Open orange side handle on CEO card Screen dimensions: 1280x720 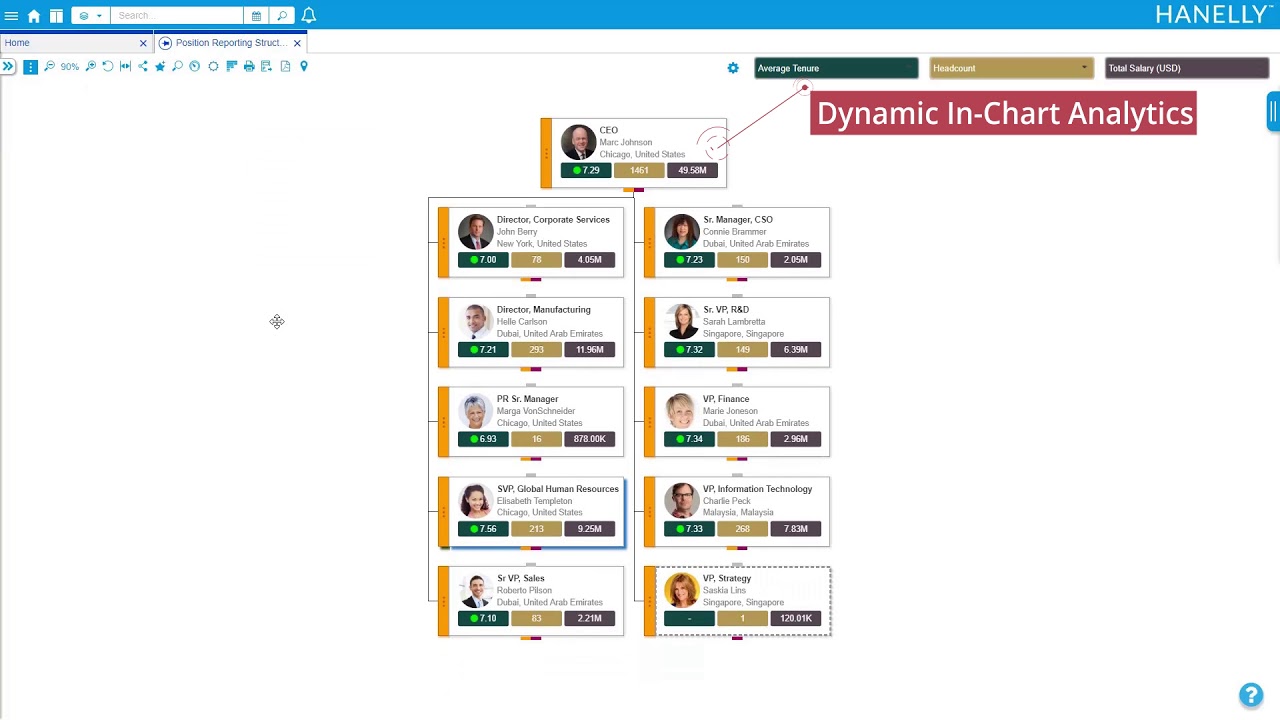tap(546, 153)
